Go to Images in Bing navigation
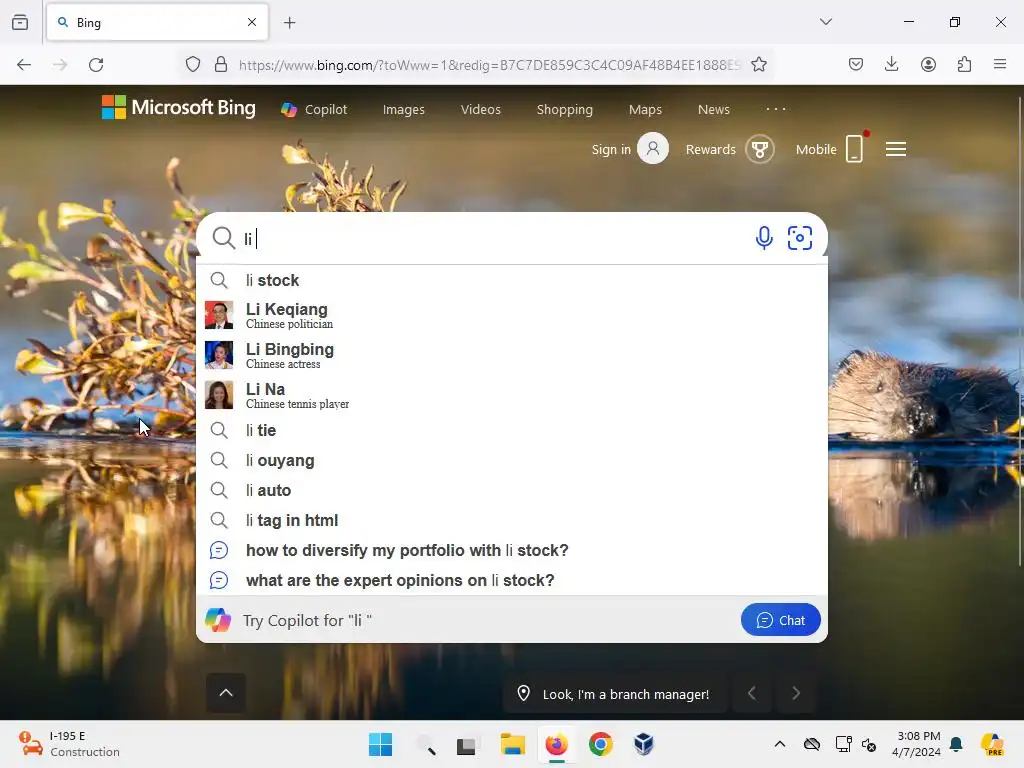Viewport: 1024px width, 768px height. [404, 110]
